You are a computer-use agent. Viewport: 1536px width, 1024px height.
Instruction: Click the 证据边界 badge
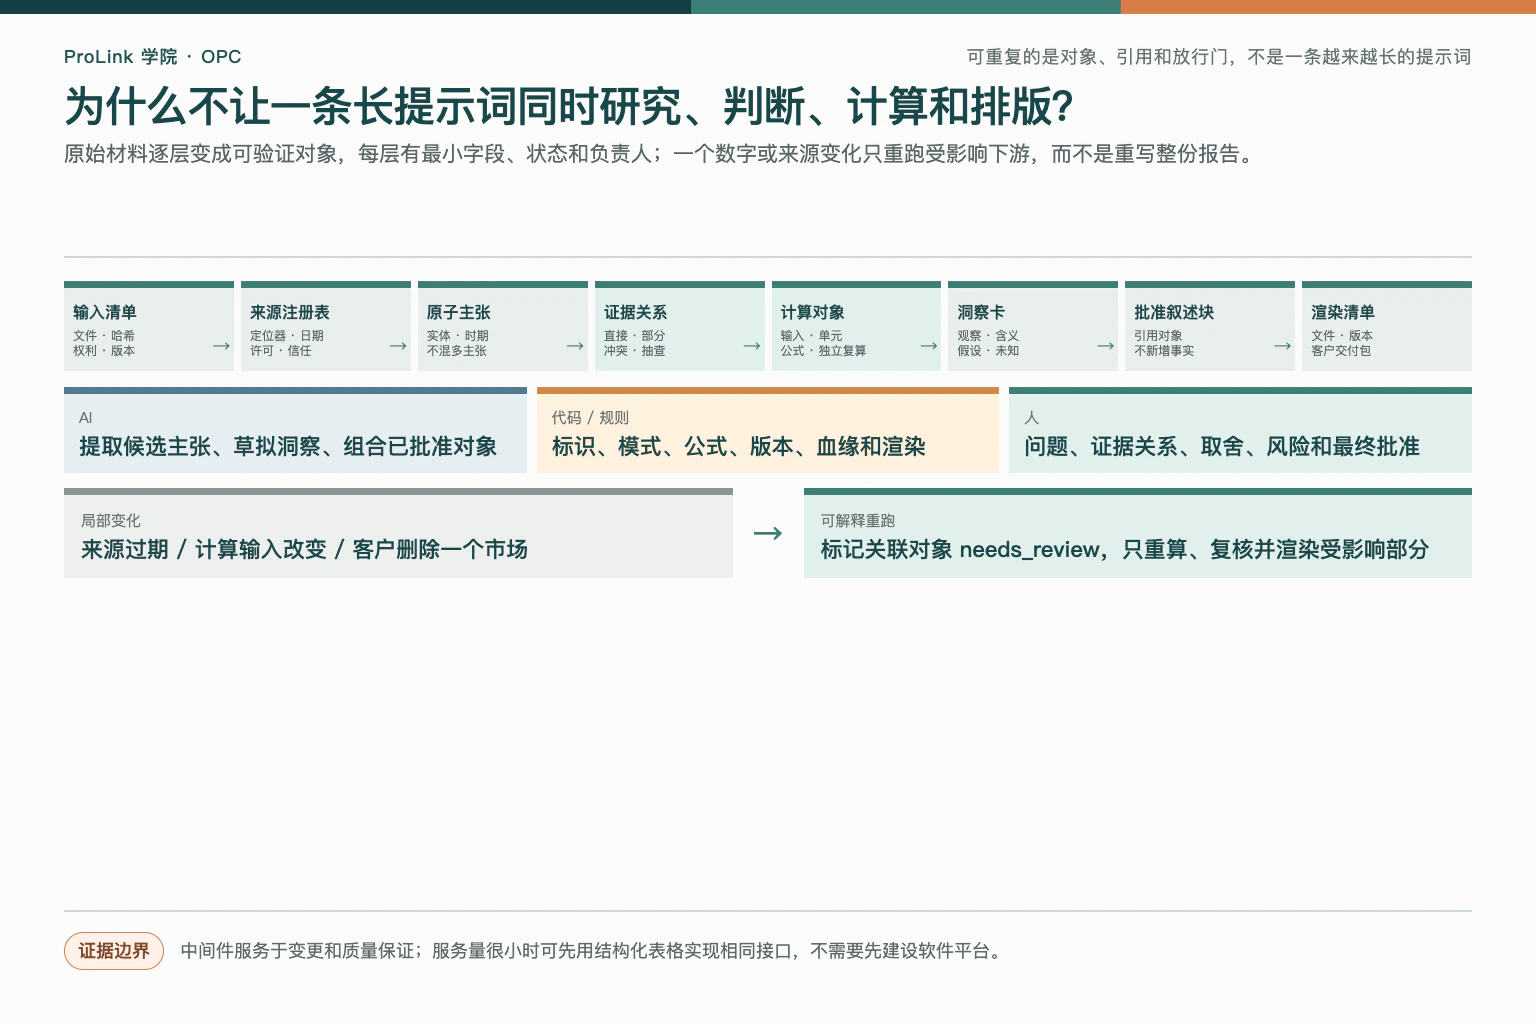114,951
